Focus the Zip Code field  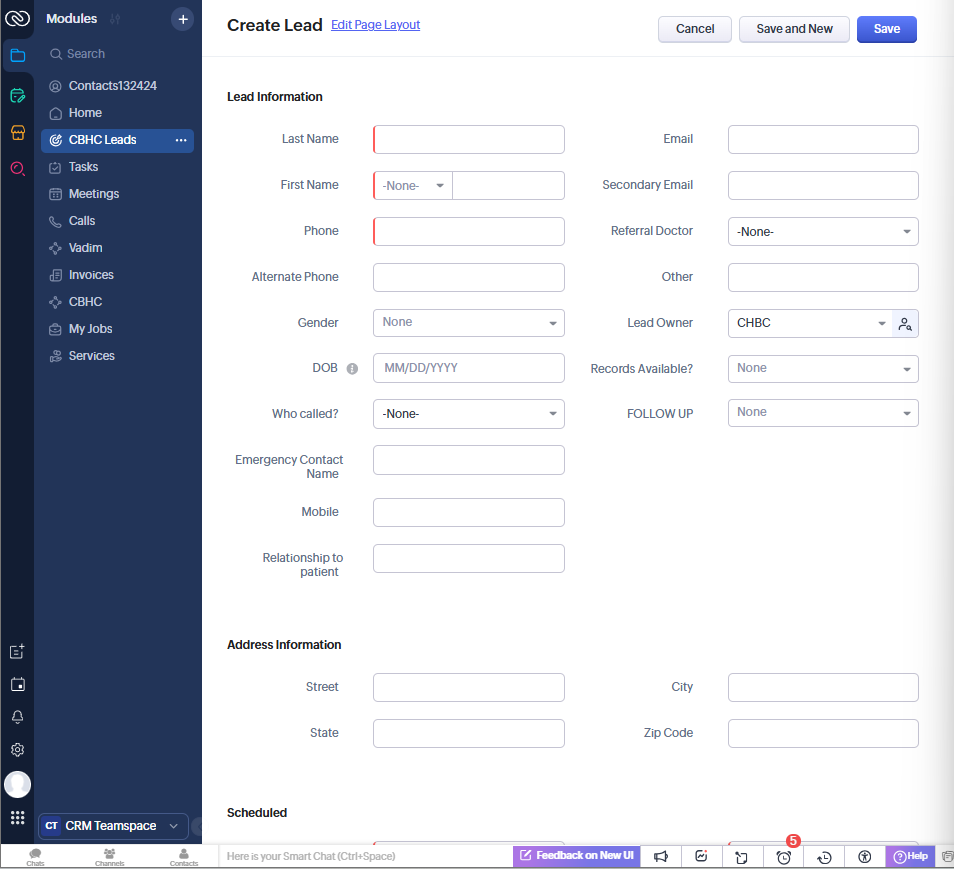[823, 734]
